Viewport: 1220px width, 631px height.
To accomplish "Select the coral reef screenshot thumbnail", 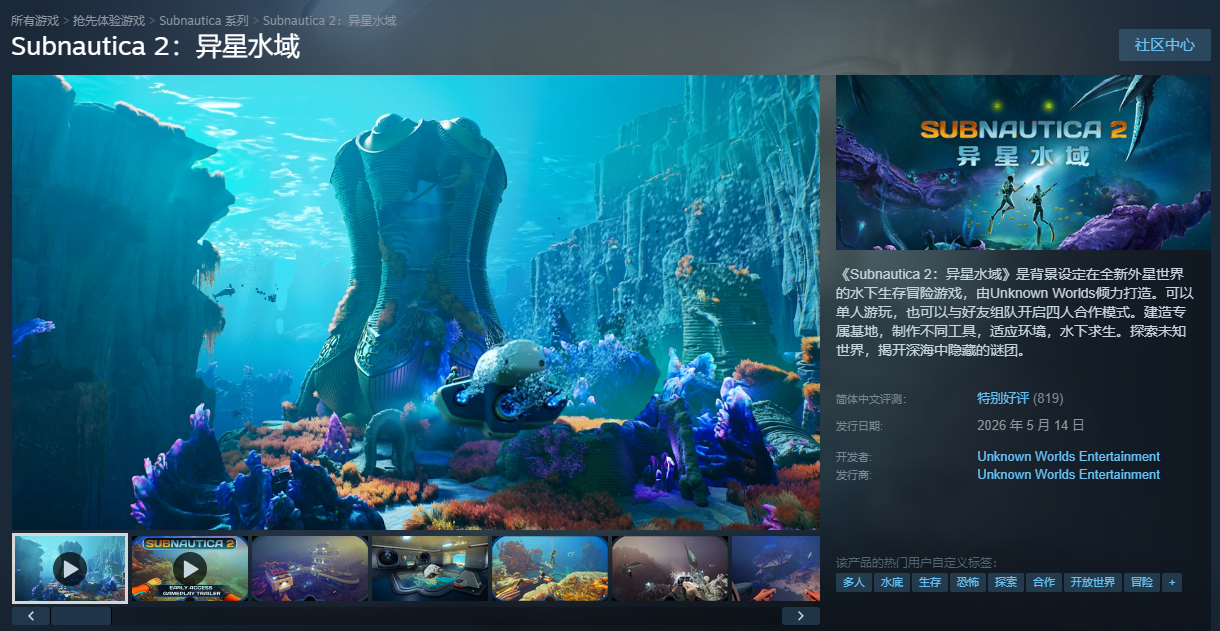I will 550,568.
